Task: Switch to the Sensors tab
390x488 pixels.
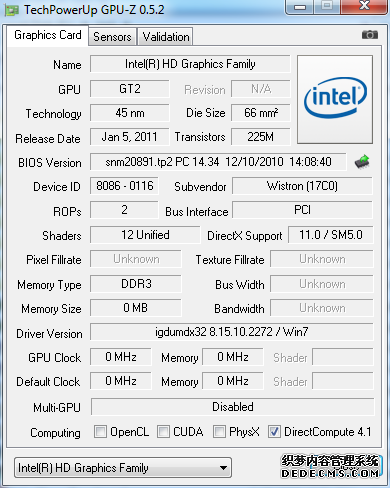Action: (x=112, y=37)
